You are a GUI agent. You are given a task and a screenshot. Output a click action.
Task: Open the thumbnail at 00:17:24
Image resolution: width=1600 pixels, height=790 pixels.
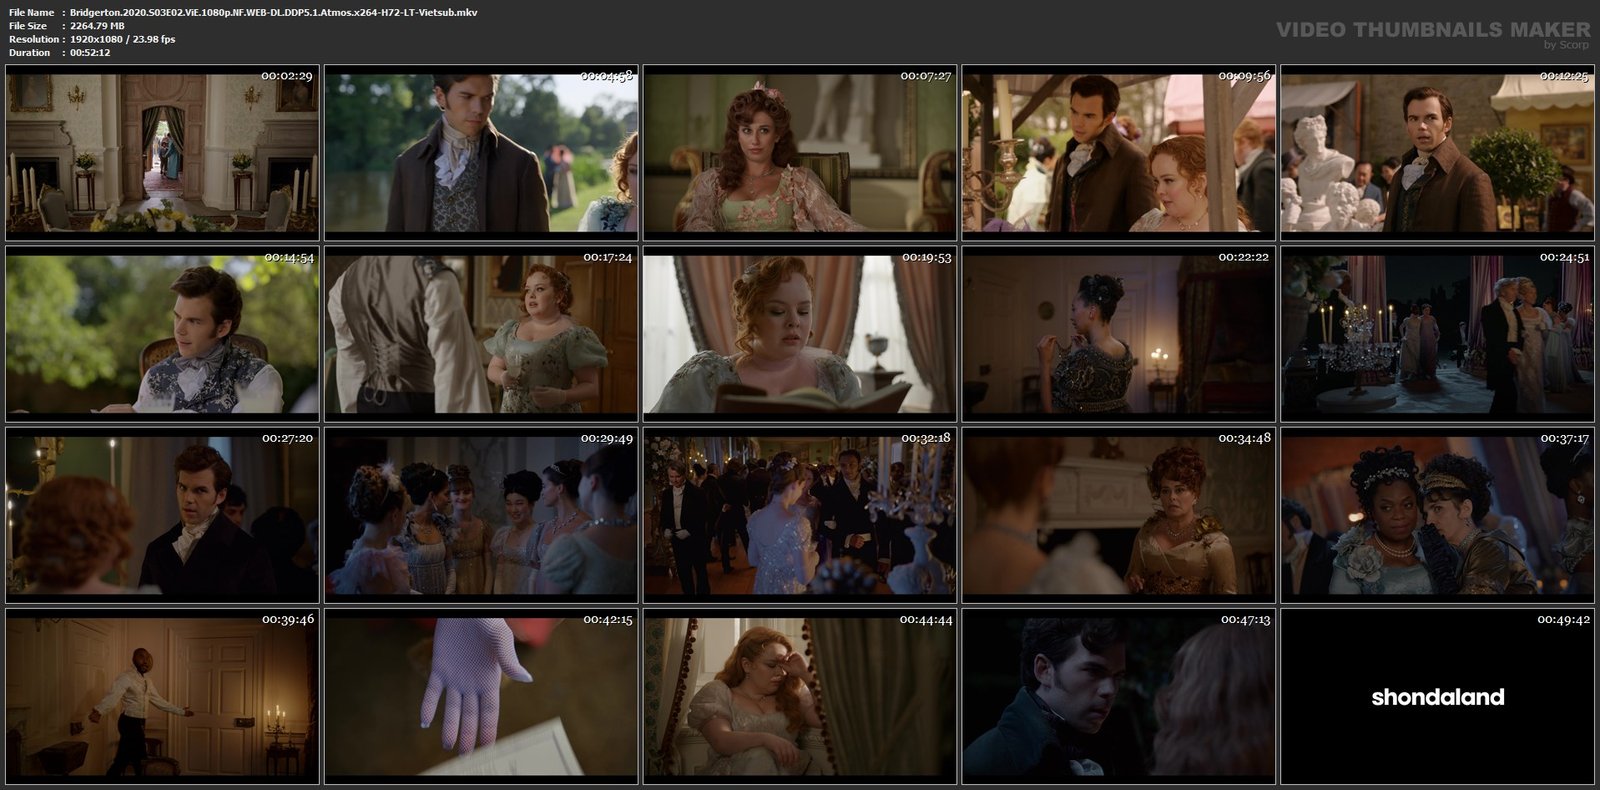pos(481,334)
